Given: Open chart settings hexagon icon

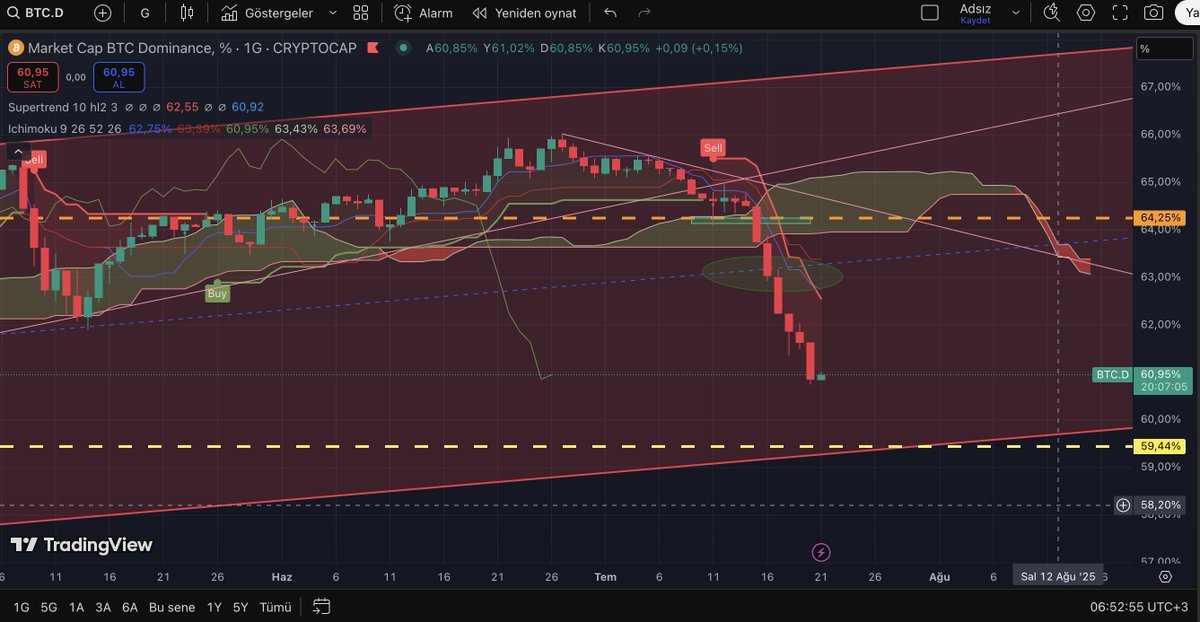Looking at the screenshot, I should click(x=1086, y=13).
